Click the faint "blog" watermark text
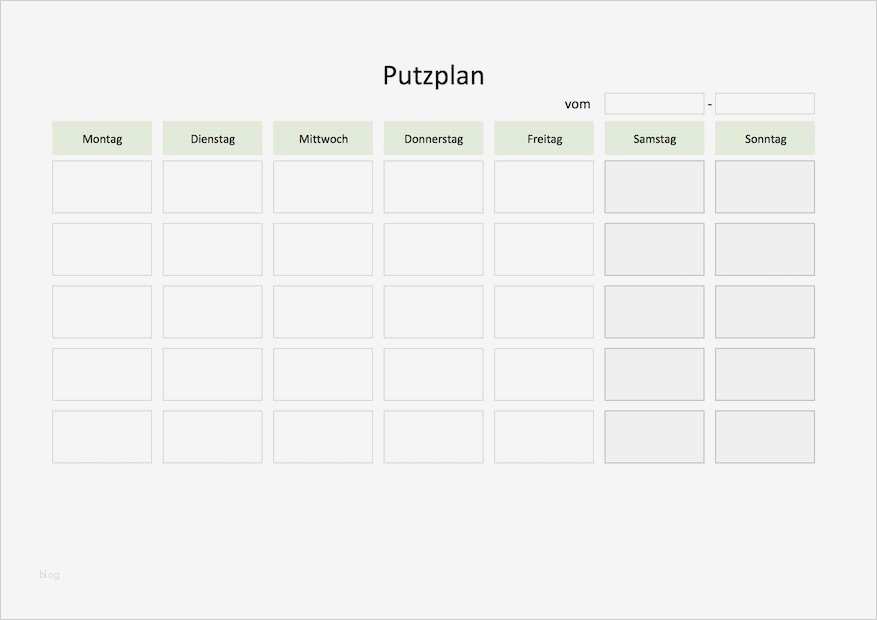This screenshot has height=620, width=877. (x=49, y=575)
